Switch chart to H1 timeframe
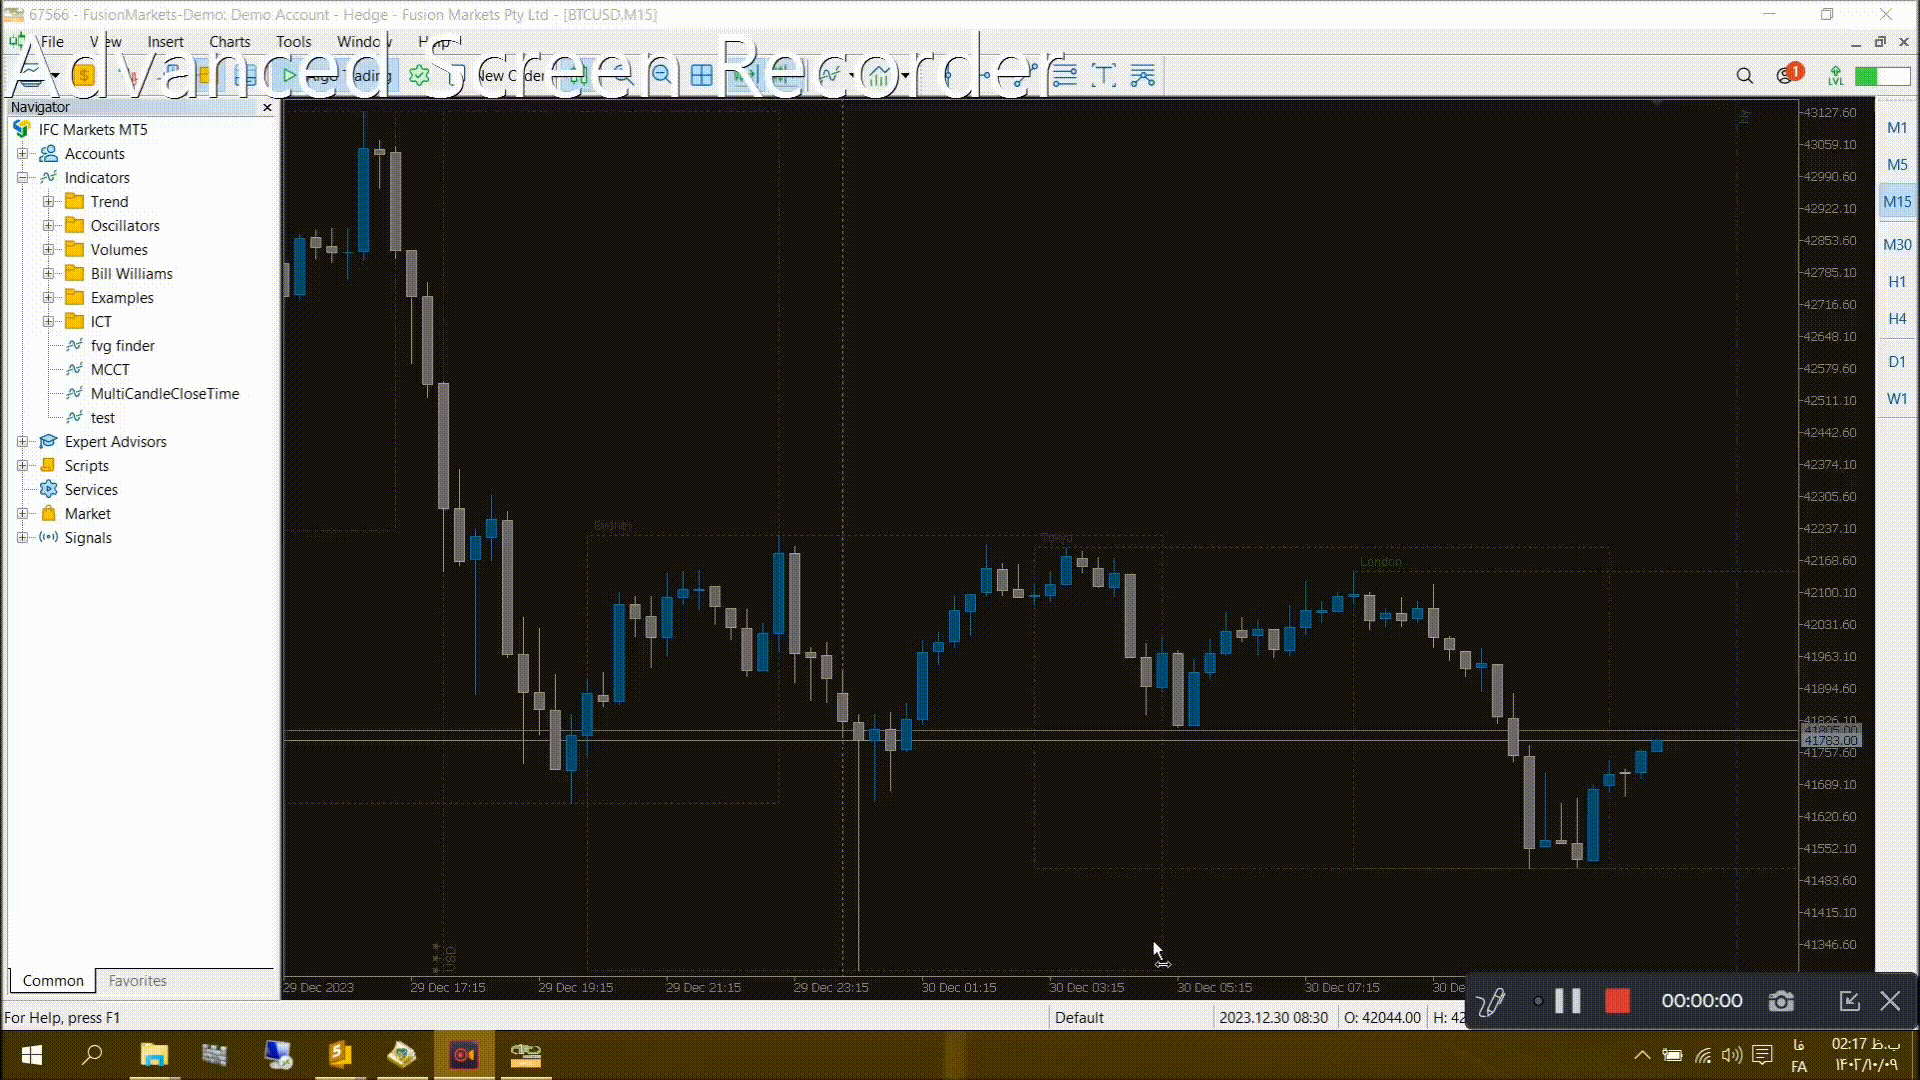 1897,282
